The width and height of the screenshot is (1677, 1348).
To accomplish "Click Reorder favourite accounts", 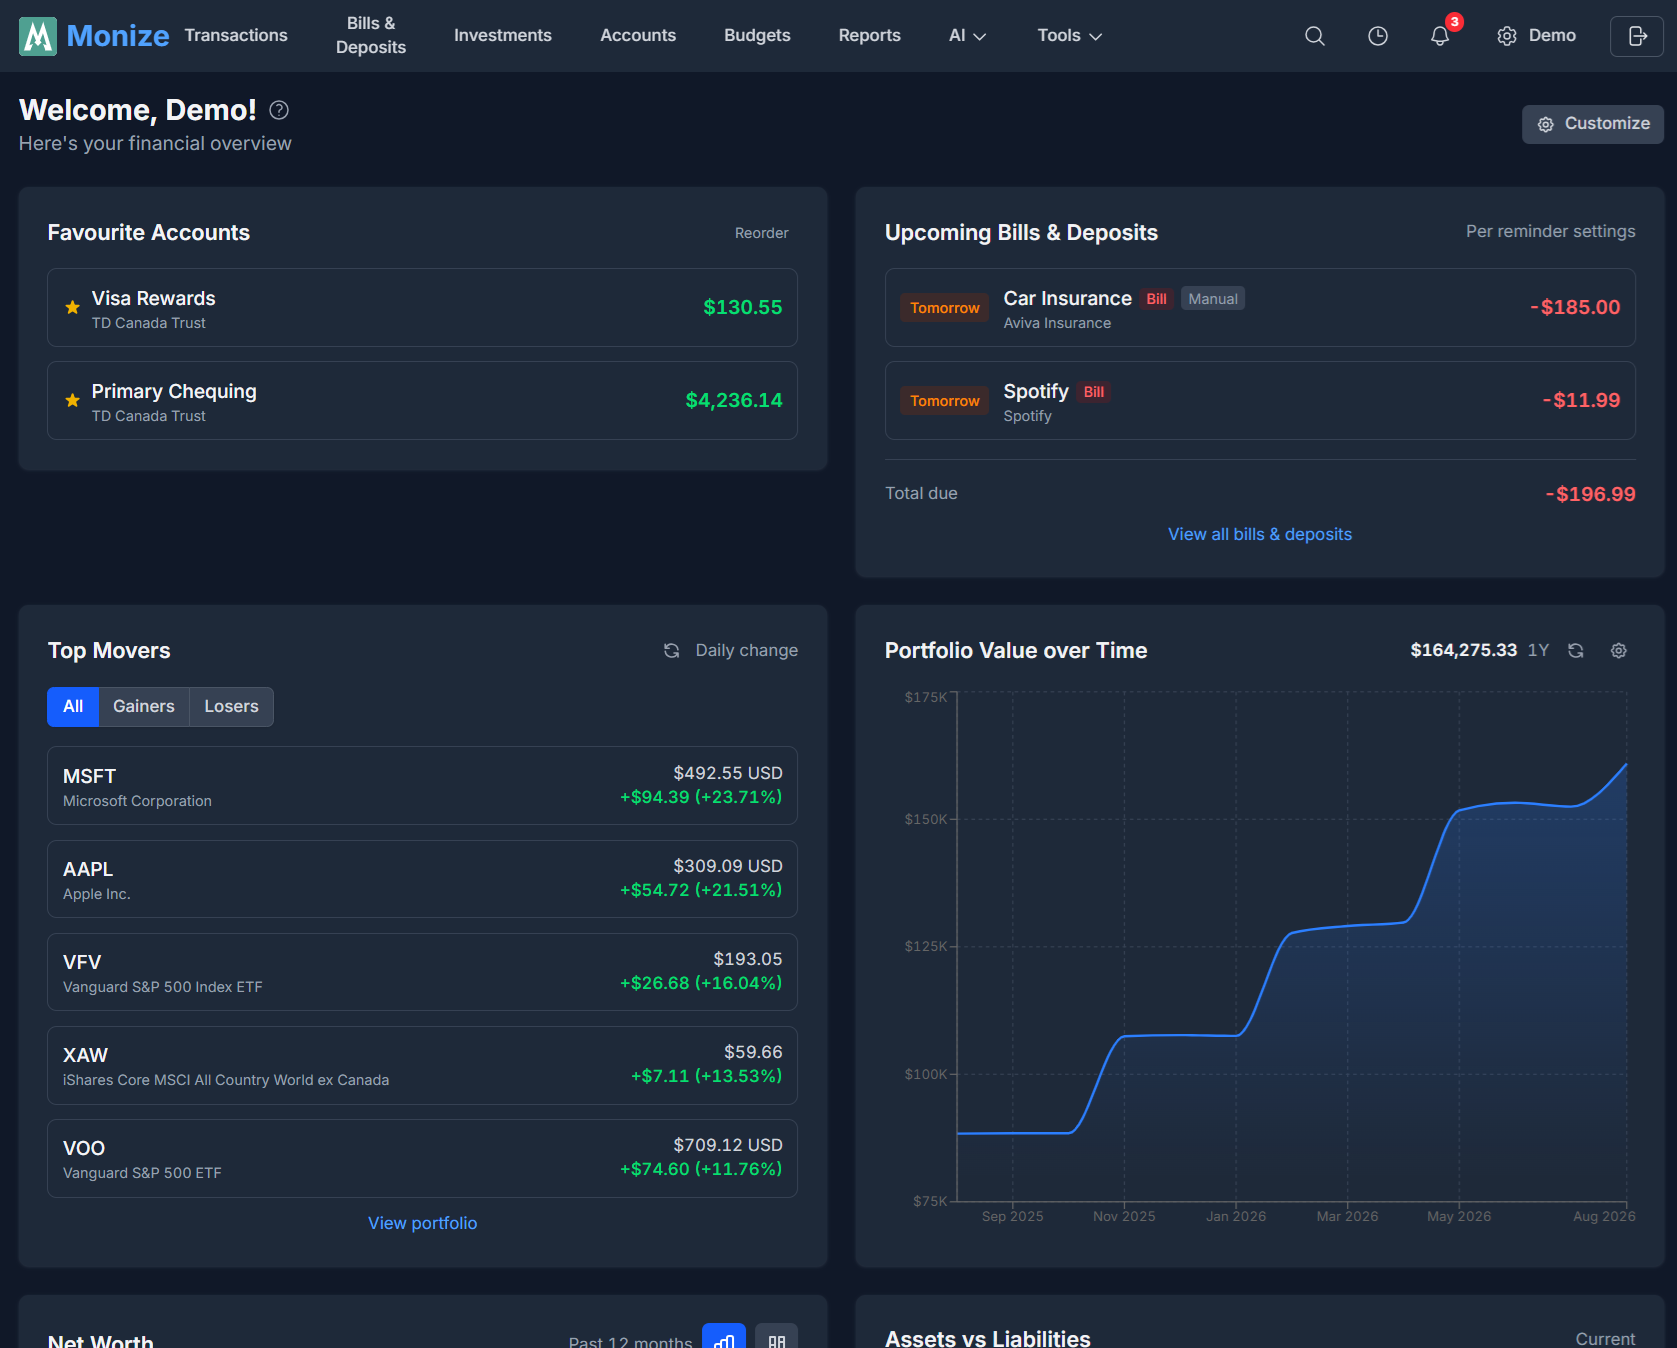I will 762,233.
